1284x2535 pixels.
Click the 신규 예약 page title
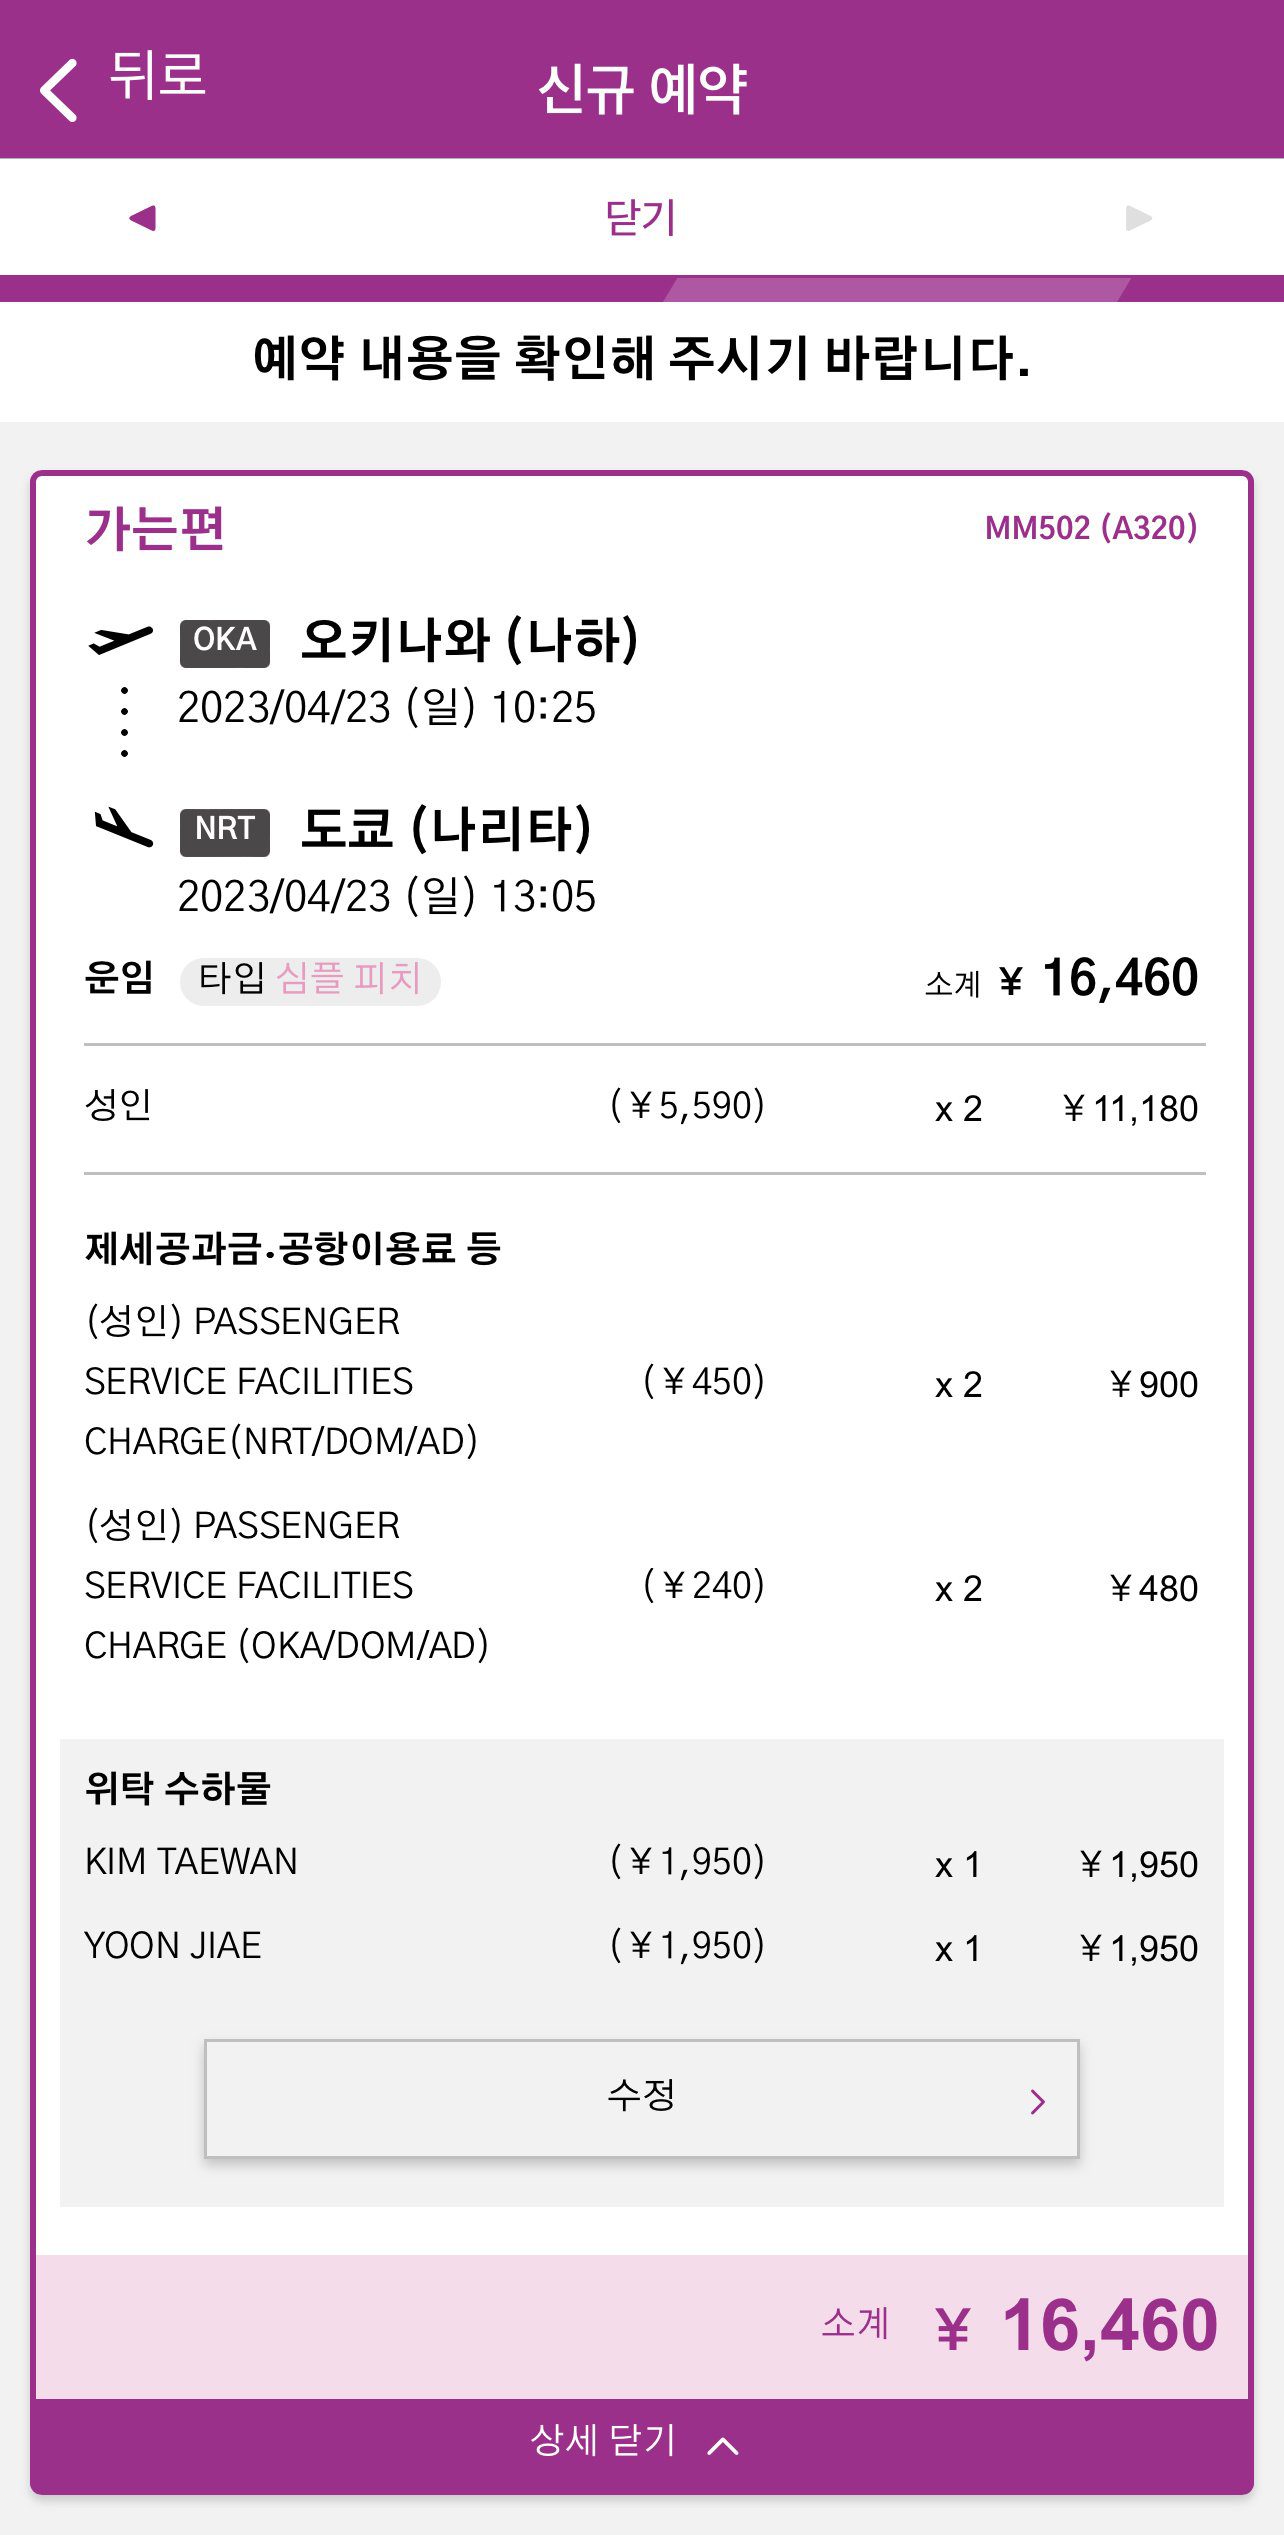tap(642, 88)
